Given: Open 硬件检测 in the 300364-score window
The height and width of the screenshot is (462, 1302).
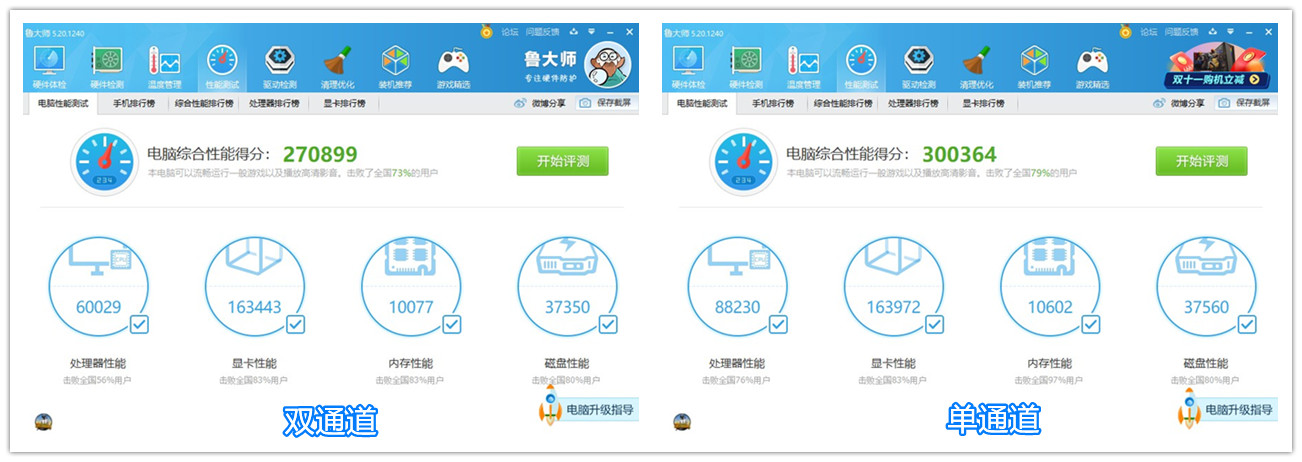Looking at the screenshot, I should point(746,68).
